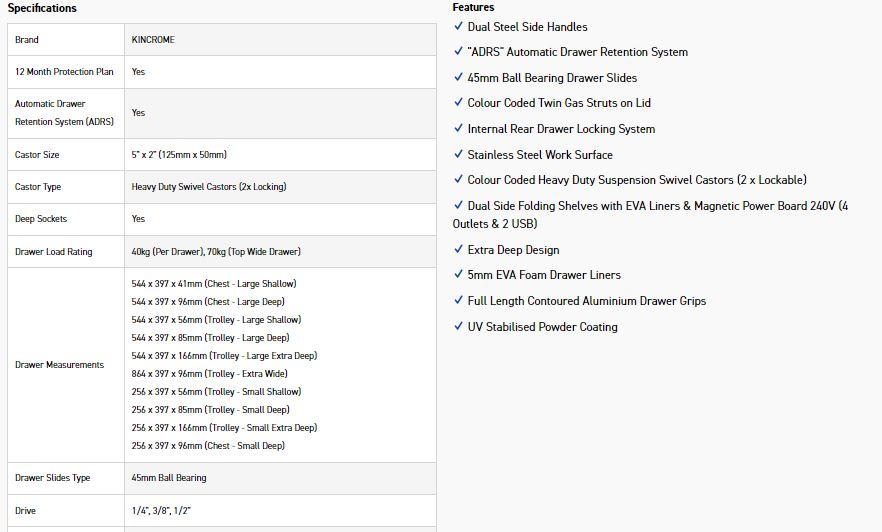Click the checkmark beside Dual Steel Side Handles
Image resolution: width=882 pixels, height=532 pixels.
(x=458, y=27)
